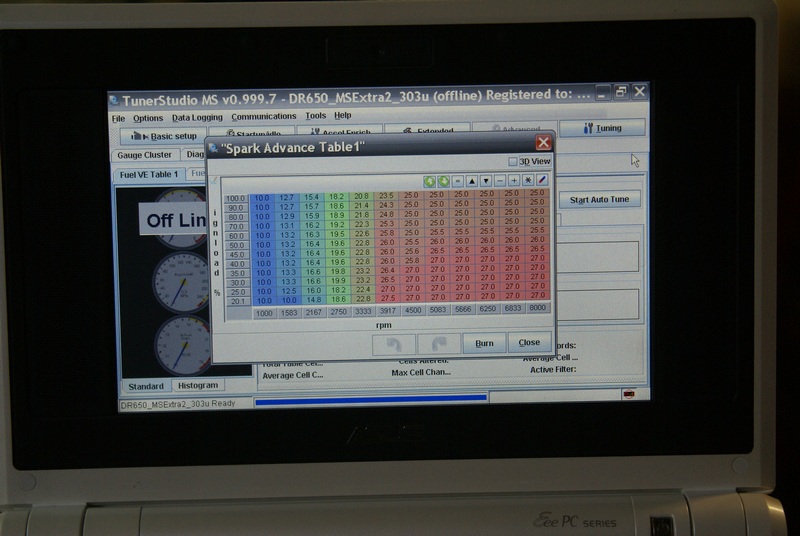Click the Start Auto Tune button
Screen dimensions: 800x536
(x=599, y=199)
